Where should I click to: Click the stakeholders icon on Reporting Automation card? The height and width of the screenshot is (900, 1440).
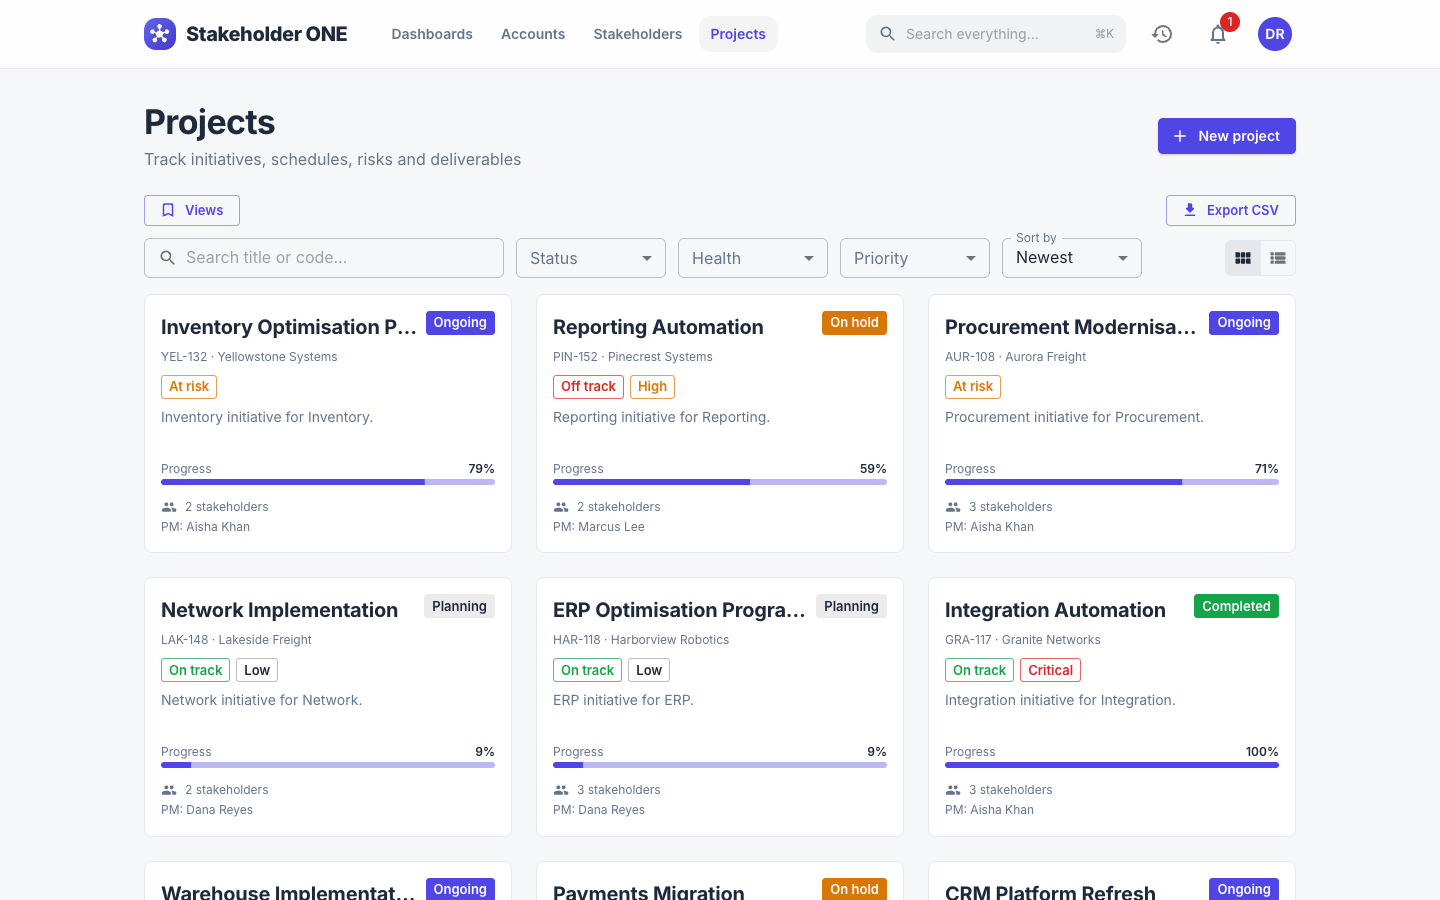(x=561, y=507)
